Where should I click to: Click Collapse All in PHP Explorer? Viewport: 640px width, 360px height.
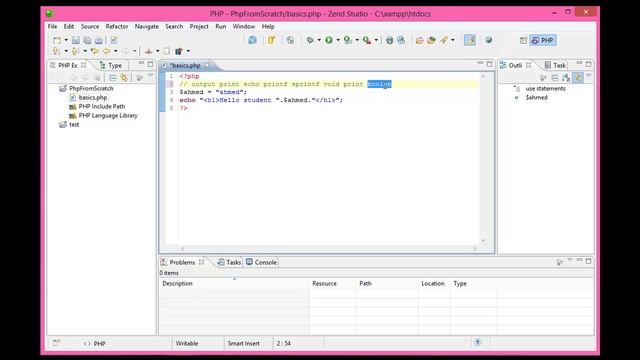tap(113, 78)
